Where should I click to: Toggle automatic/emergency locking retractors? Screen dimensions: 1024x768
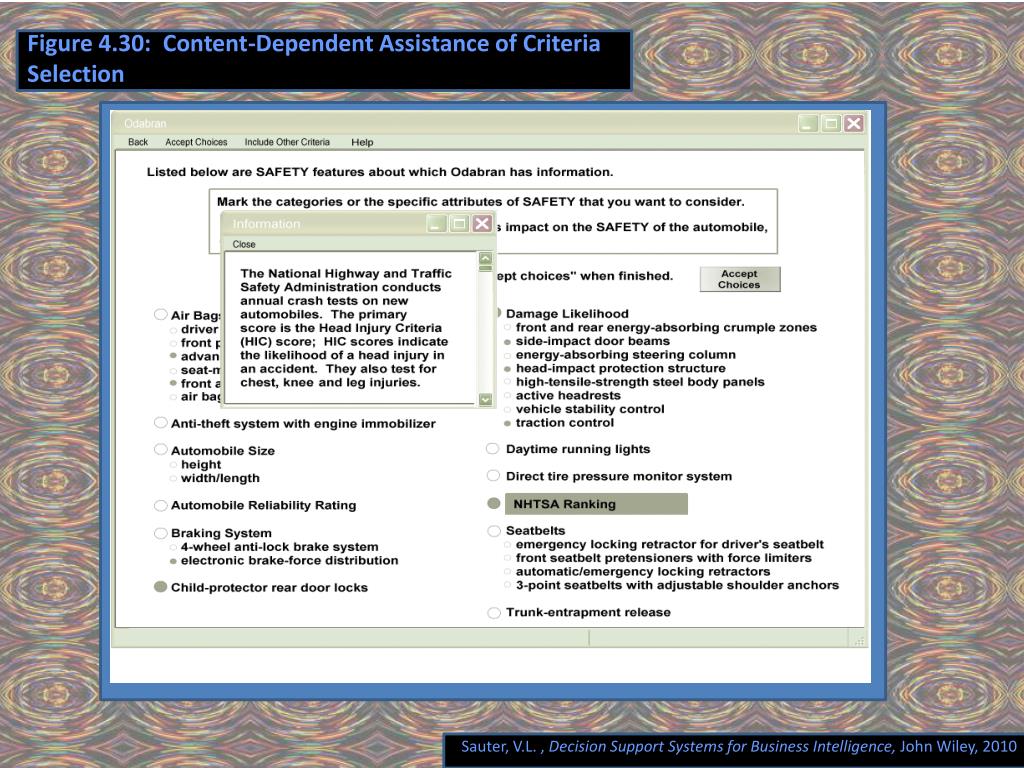pos(507,571)
